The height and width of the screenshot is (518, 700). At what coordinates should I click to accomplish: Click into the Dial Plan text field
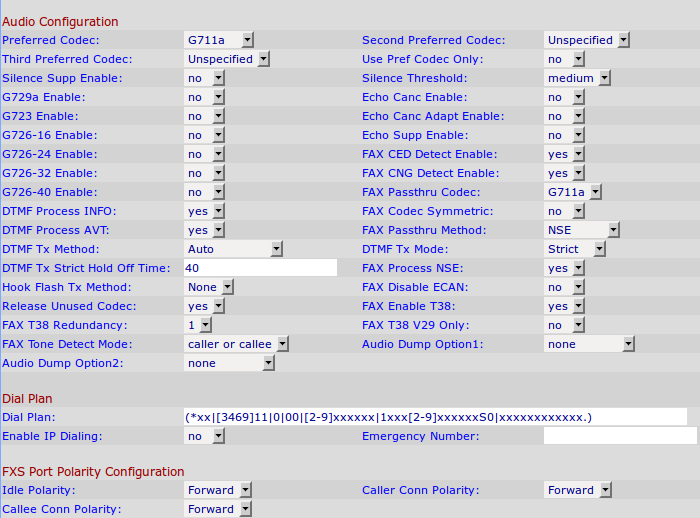[x=435, y=417]
